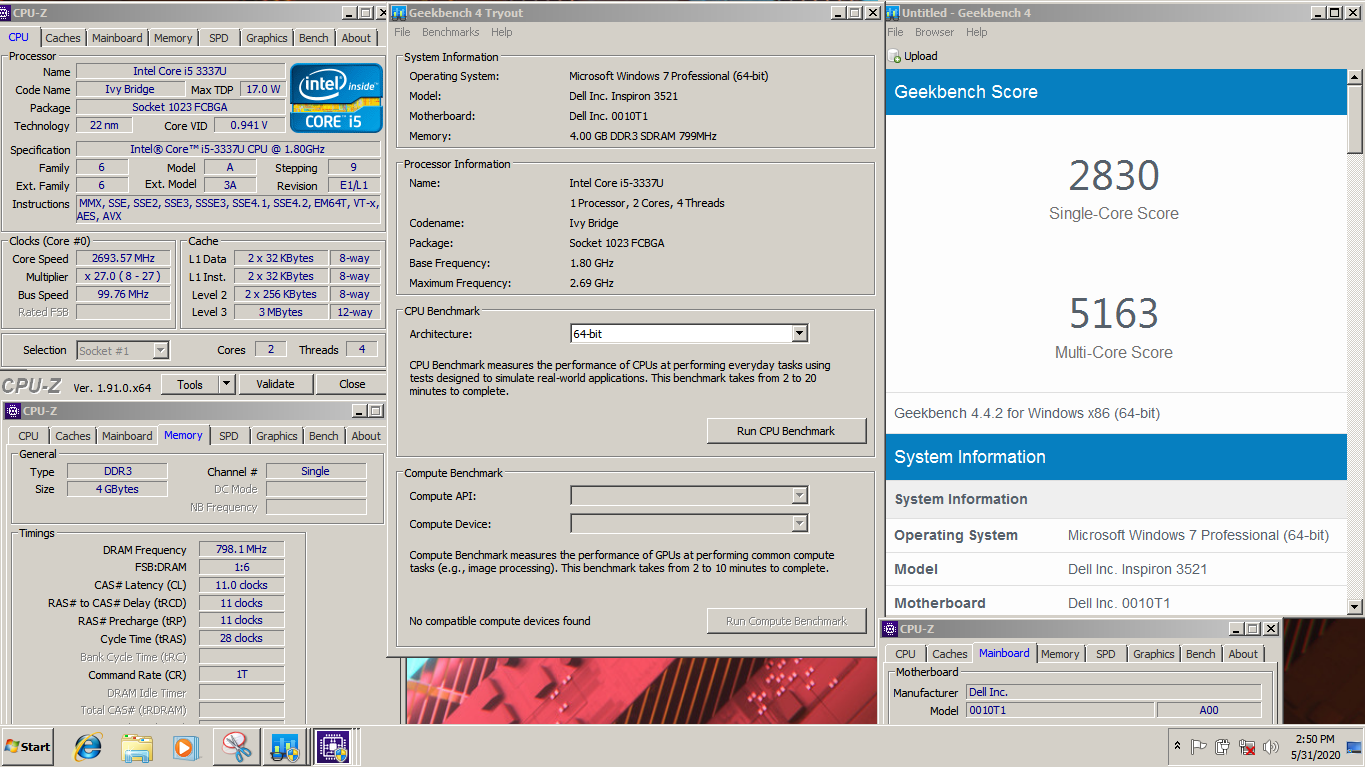
Task: Open the Benchmarks menu
Action: (450, 32)
